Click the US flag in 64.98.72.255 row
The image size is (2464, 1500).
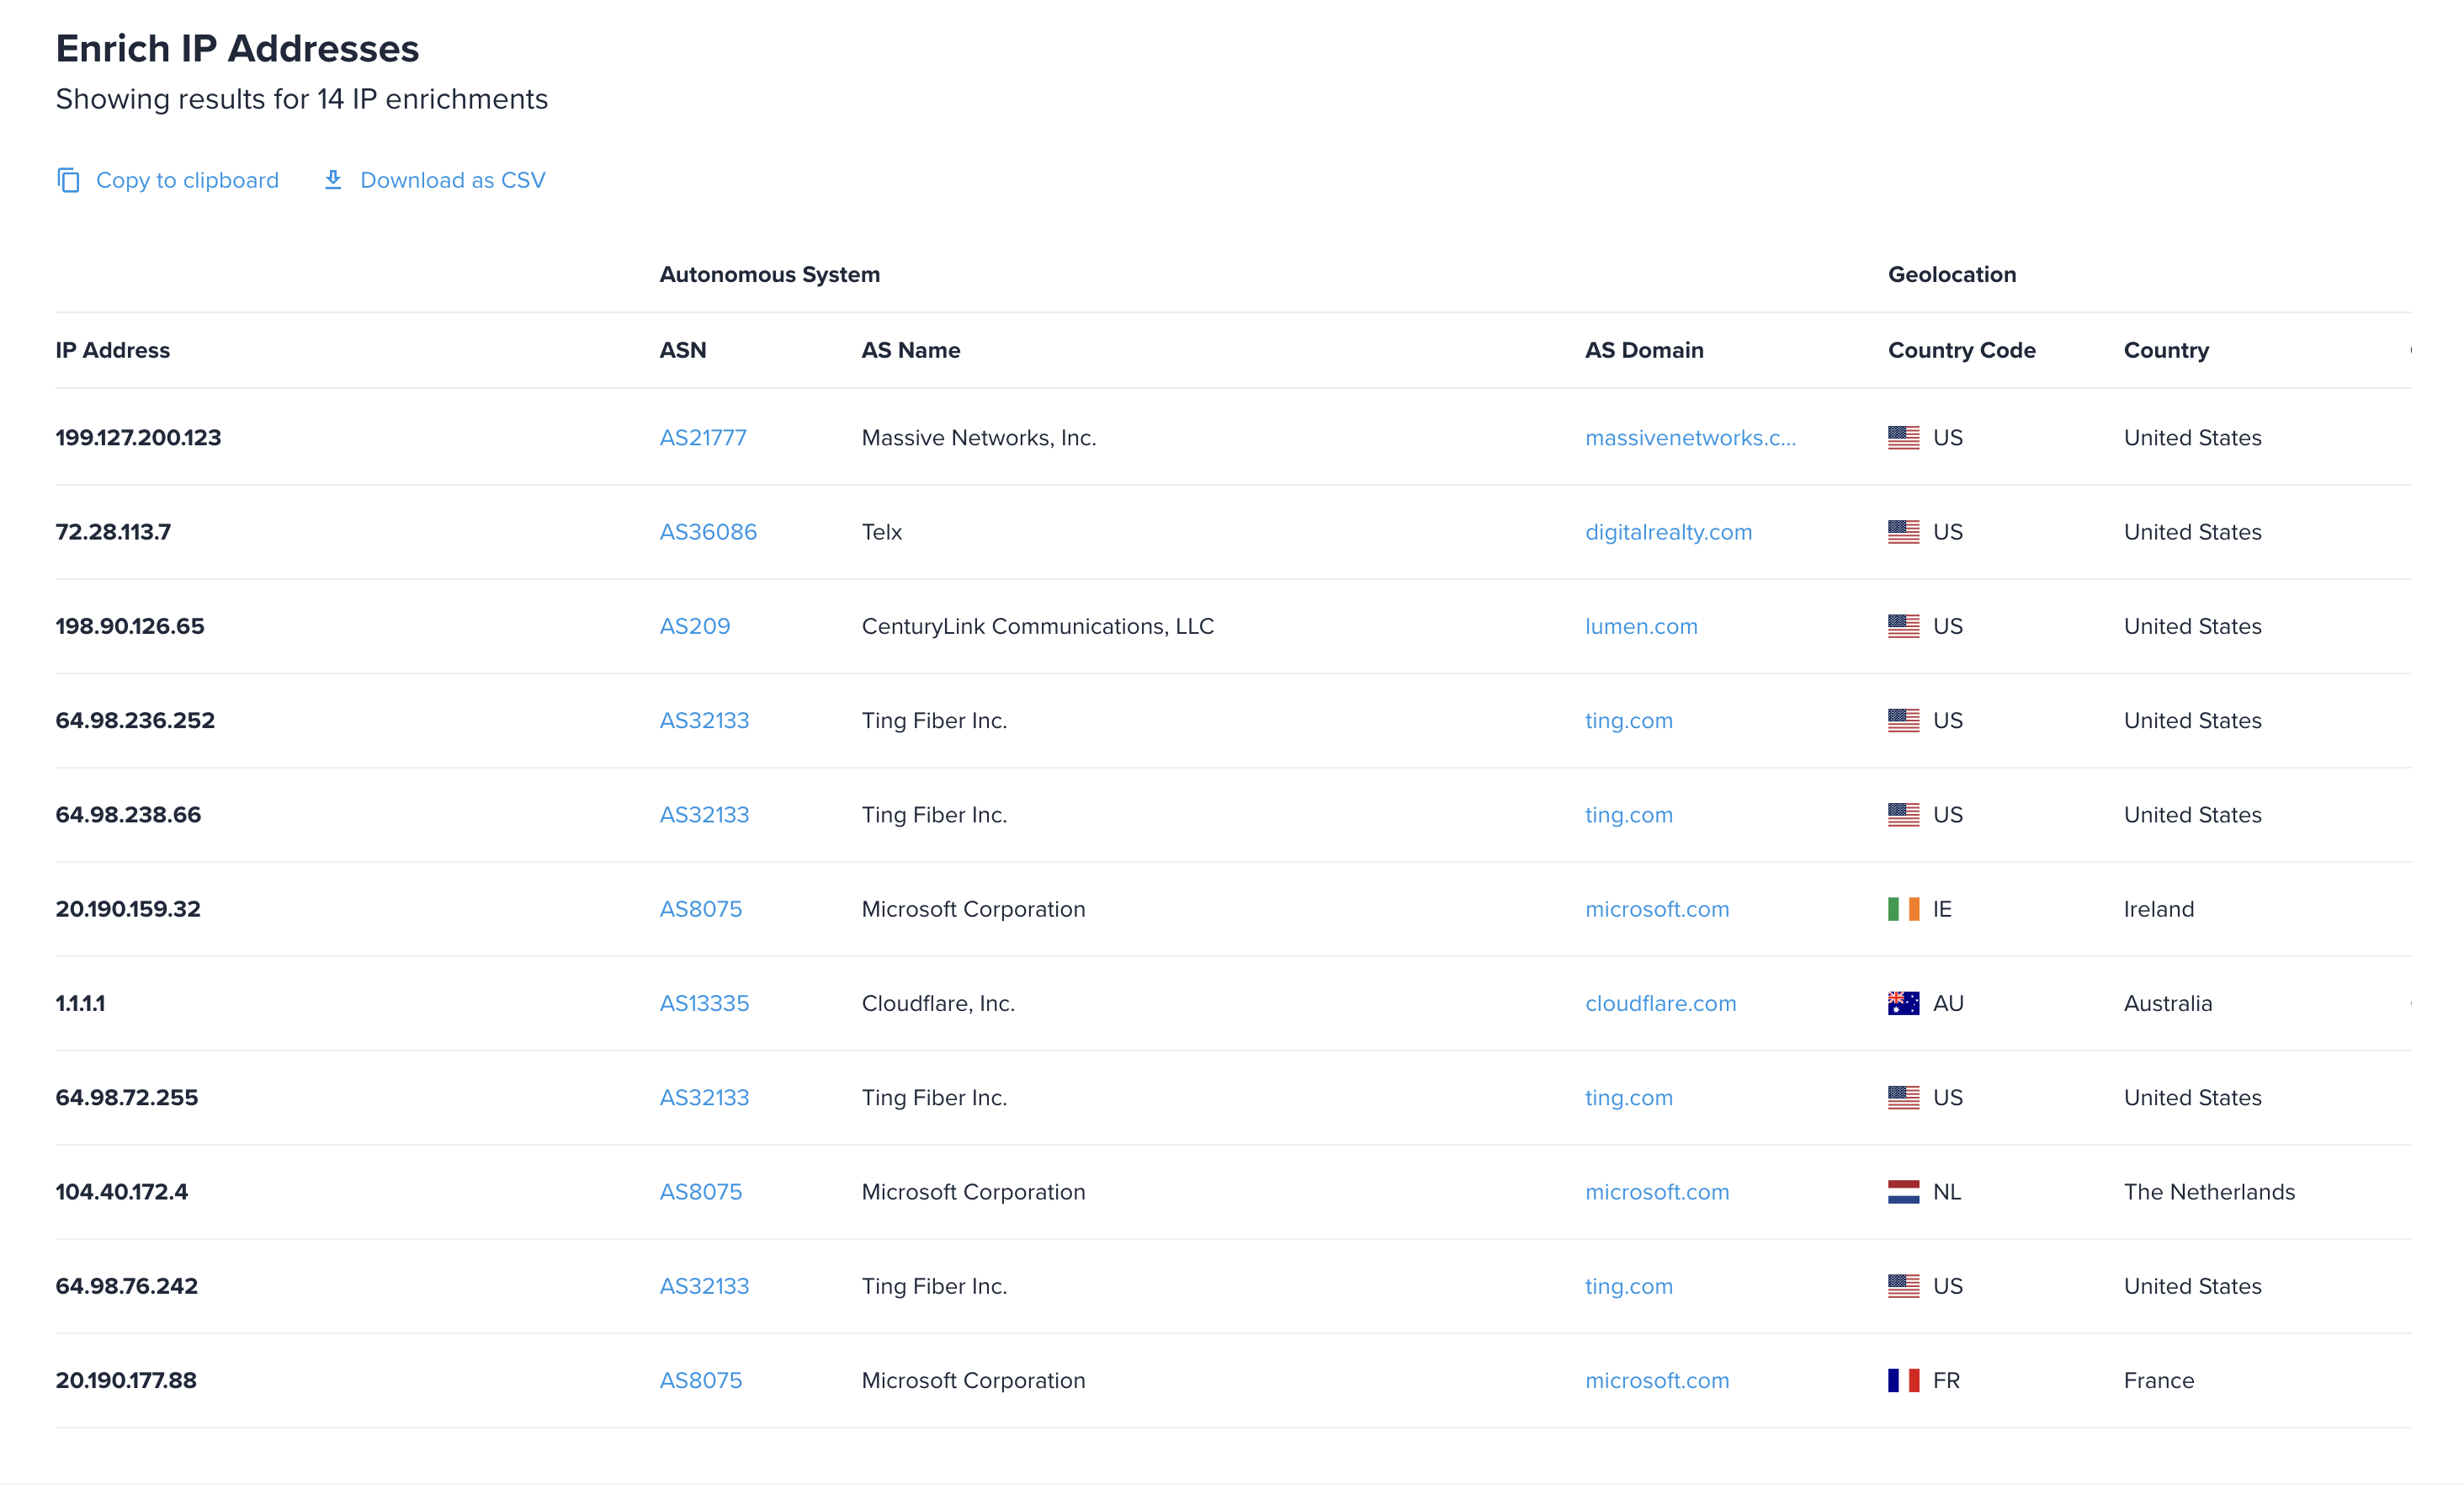1903,1098
